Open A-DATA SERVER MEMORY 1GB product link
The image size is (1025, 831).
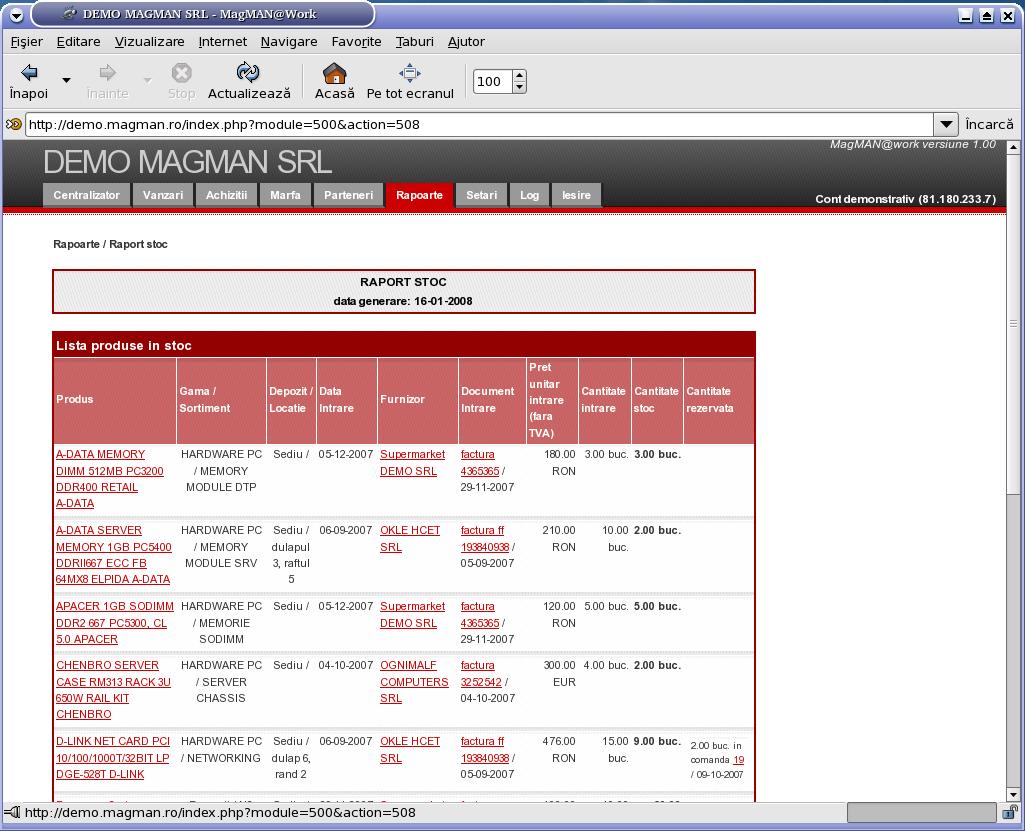pyautogui.click(x=114, y=554)
